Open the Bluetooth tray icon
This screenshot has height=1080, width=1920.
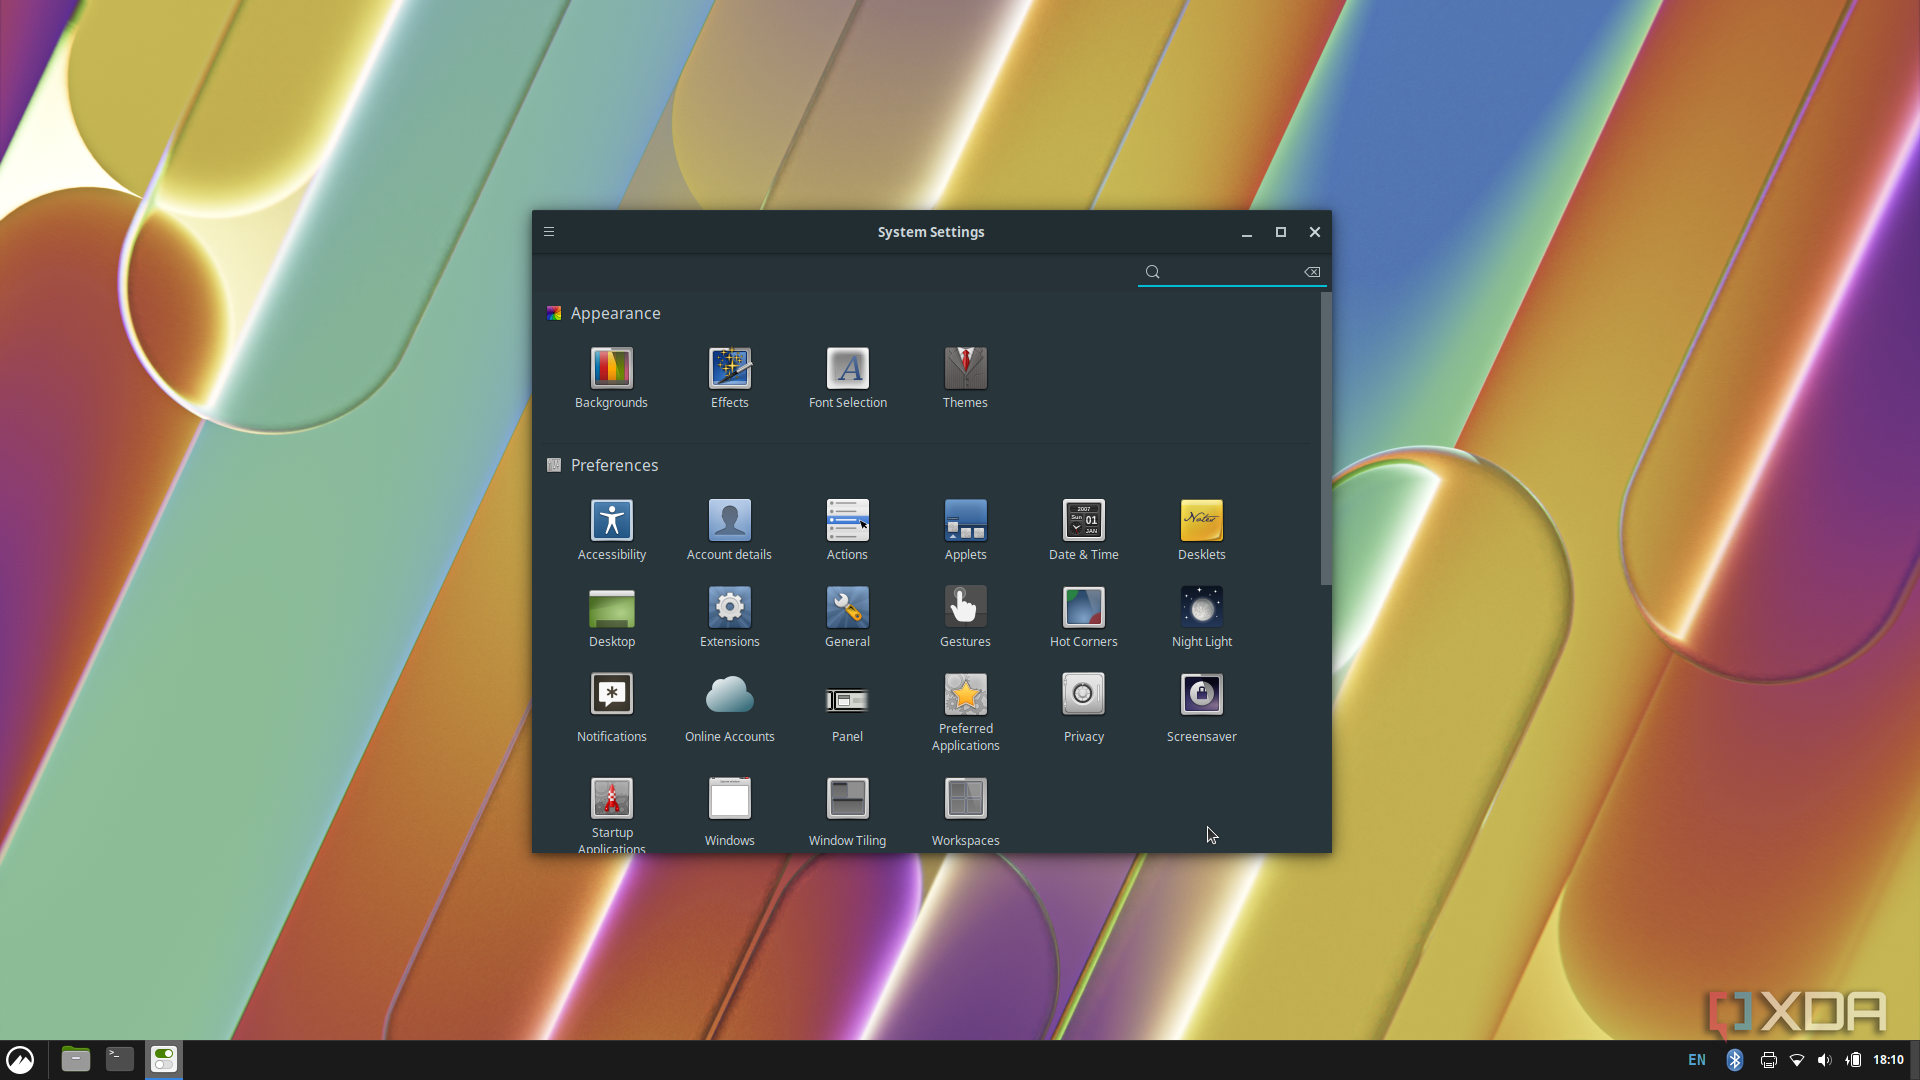click(1735, 1060)
